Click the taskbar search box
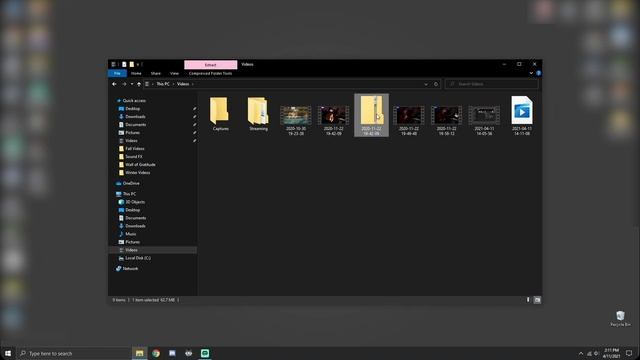Viewport: 640px width, 360px height. click(73, 353)
